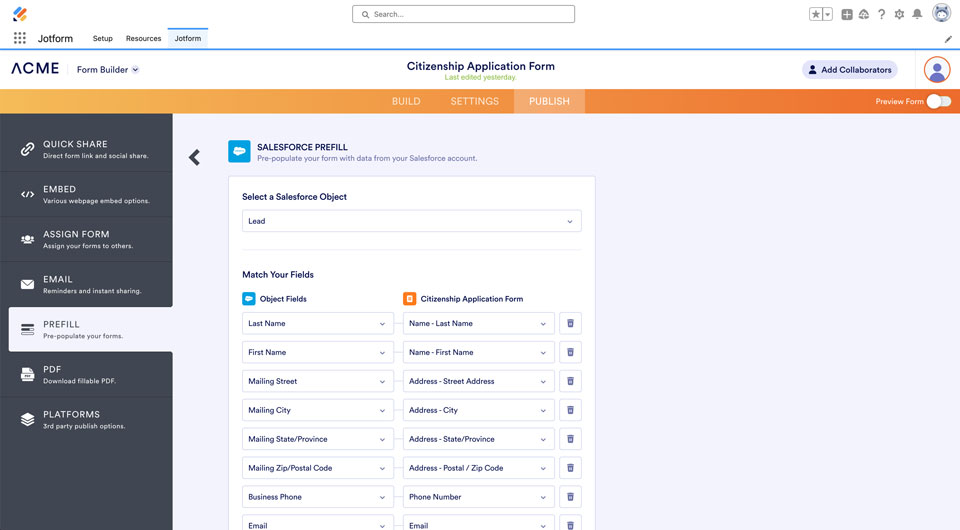This screenshot has width=960, height=530.
Task: Go back with the left chevron arrow
Action: click(194, 157)
